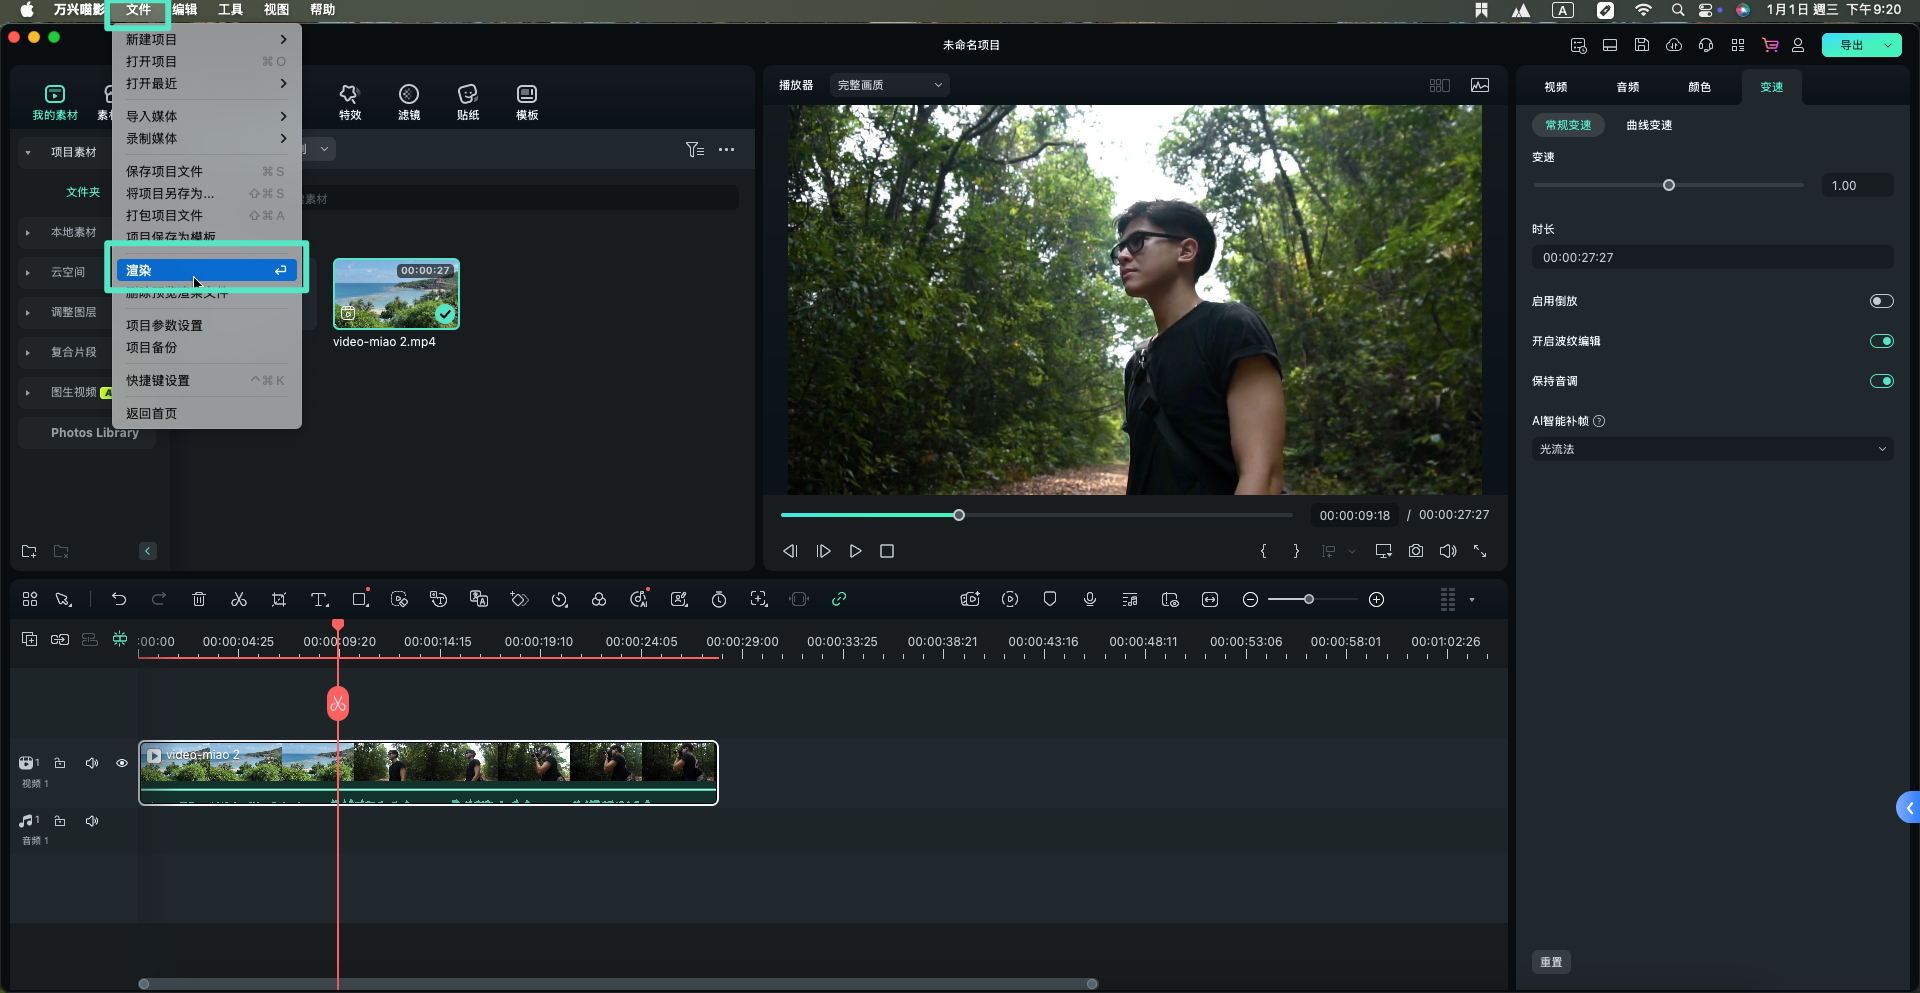
Task: Click the speed clock icon in timeline toolbar
Action: pyautogui.click(x=559, y=599)
